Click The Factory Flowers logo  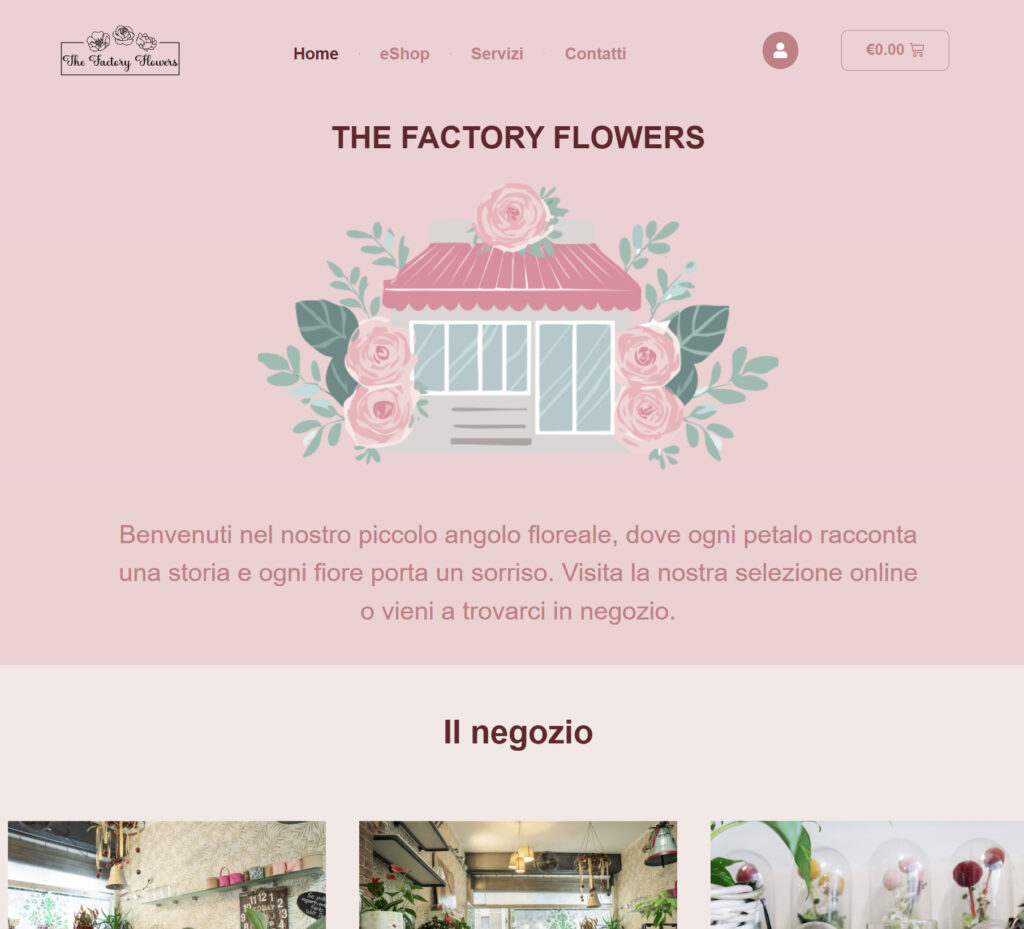click(x=120, y=50)
